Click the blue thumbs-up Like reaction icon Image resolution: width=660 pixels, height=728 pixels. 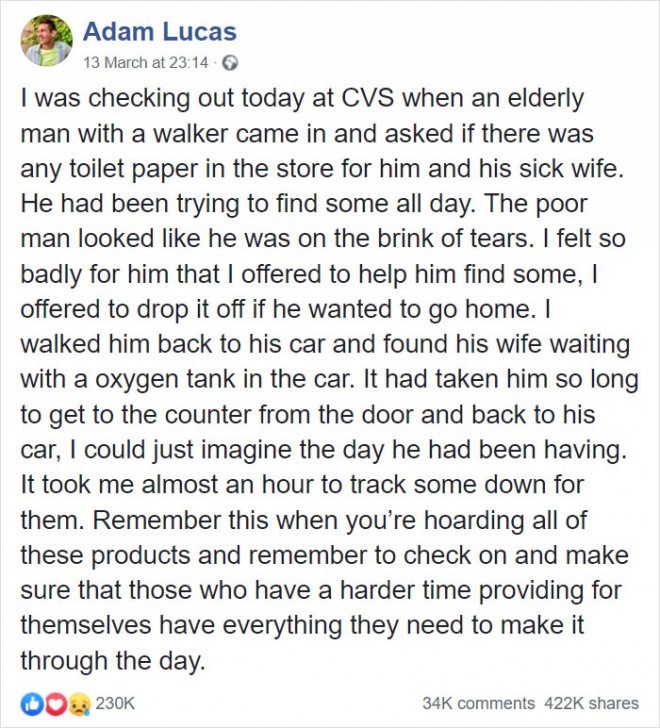pyautogui.click(x=30, y=704)
